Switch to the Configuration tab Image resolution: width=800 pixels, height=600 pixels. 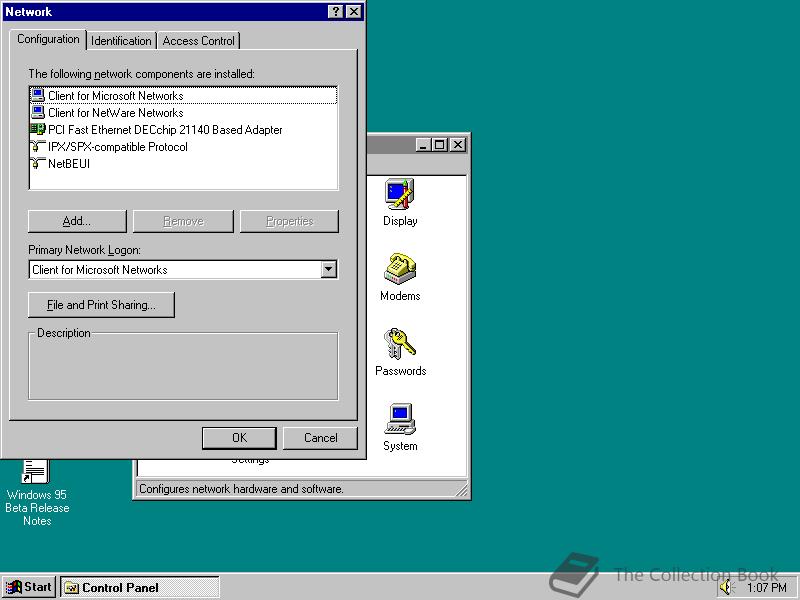pos(48,39)
